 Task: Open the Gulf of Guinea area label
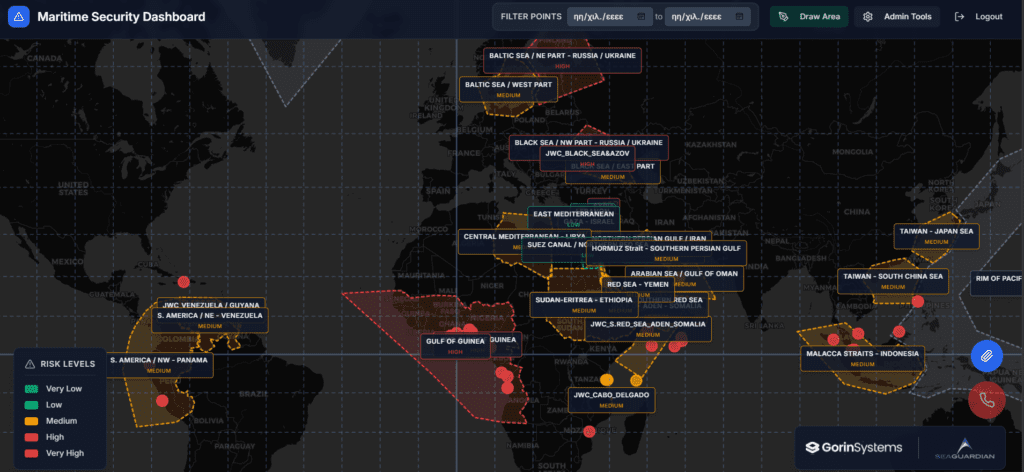[455, 345]
